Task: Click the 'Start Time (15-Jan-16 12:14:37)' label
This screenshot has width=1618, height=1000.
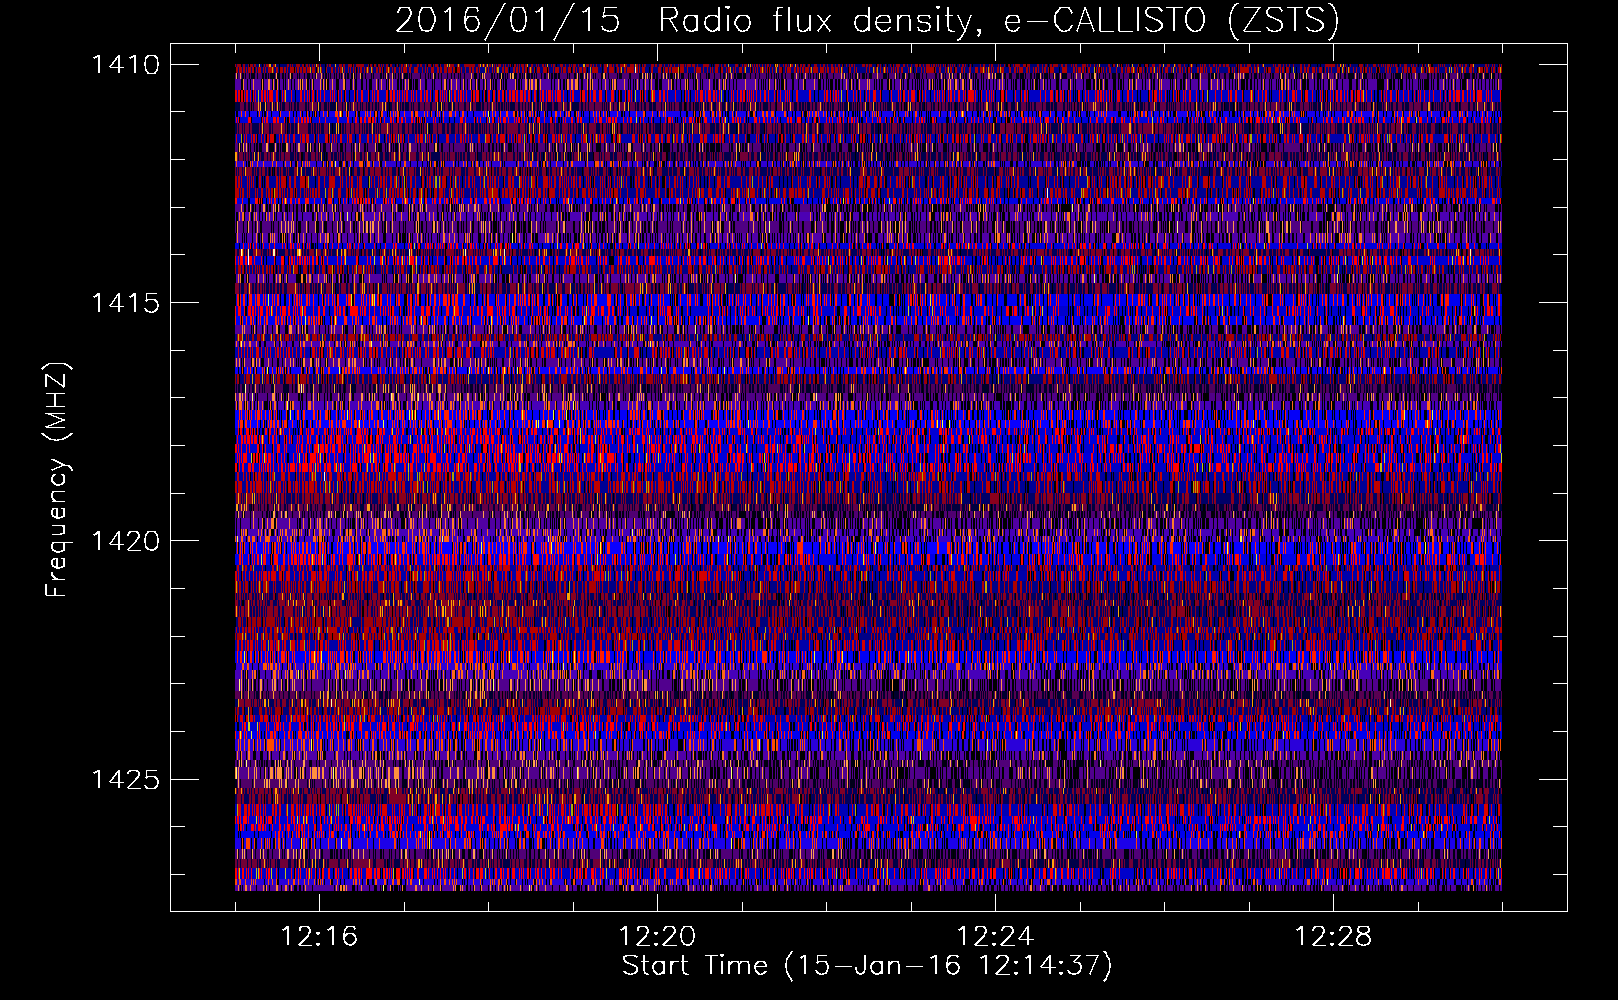Action: tap(868, 966)
